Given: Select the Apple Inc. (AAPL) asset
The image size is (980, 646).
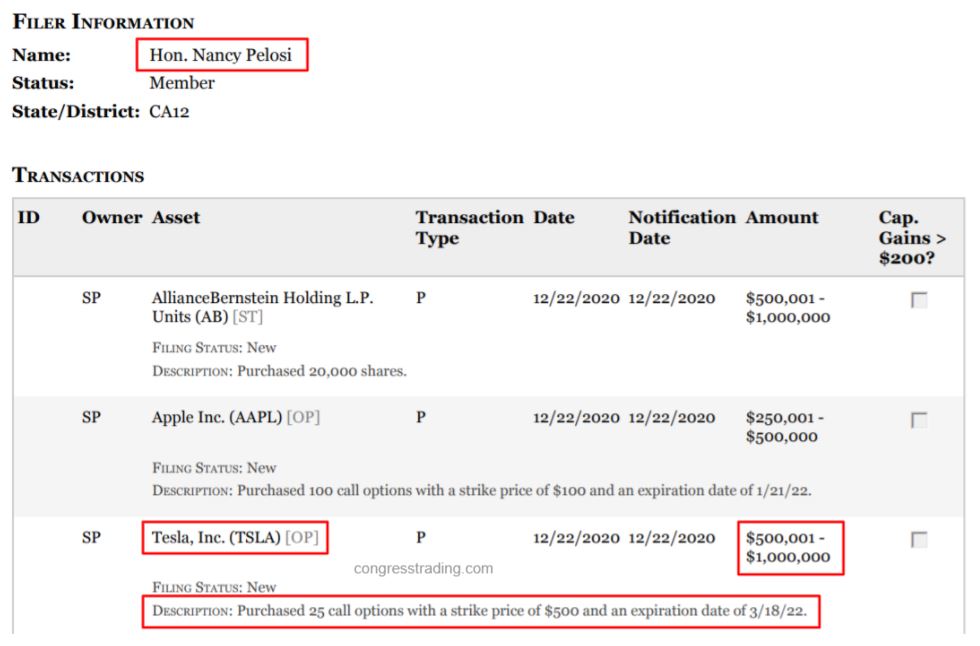Looking at the screenshot, I should point(236,417).
